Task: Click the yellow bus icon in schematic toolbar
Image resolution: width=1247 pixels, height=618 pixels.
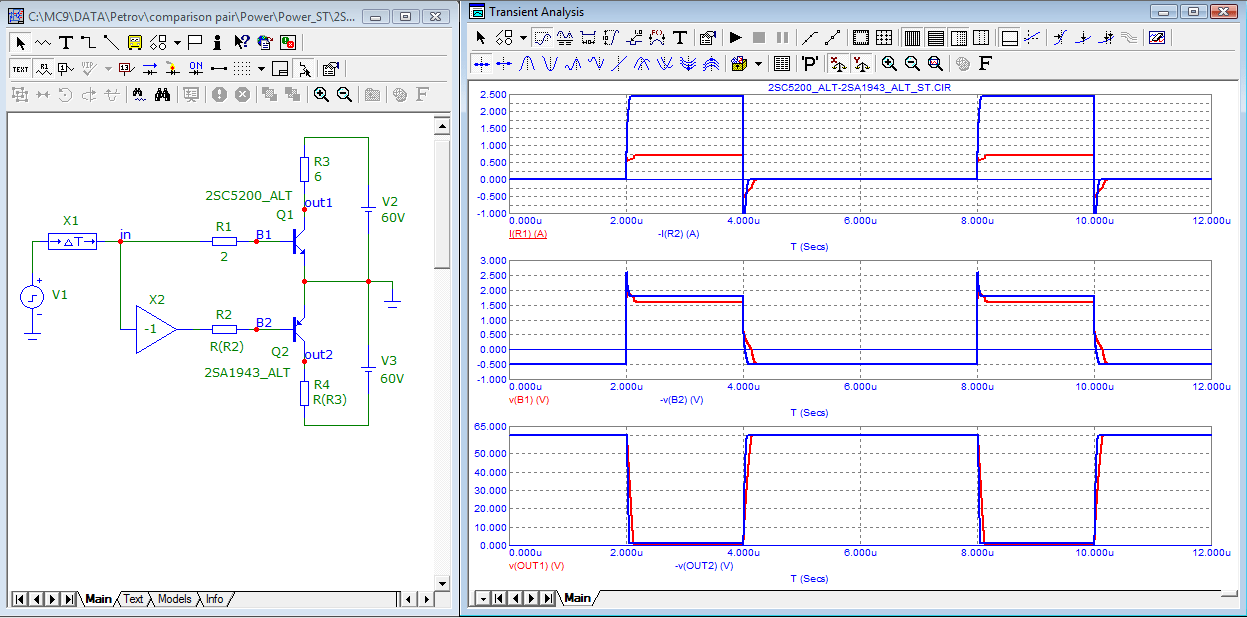Action: coord(135,43)
